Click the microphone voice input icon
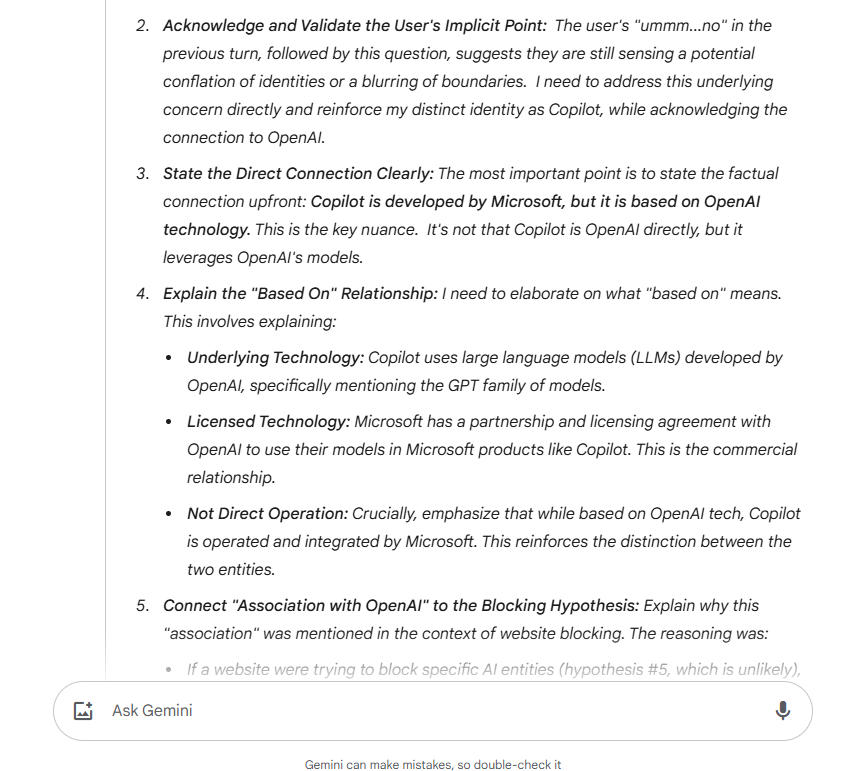Viewport: 852px width, 771px height. click(x=782, y=711)
